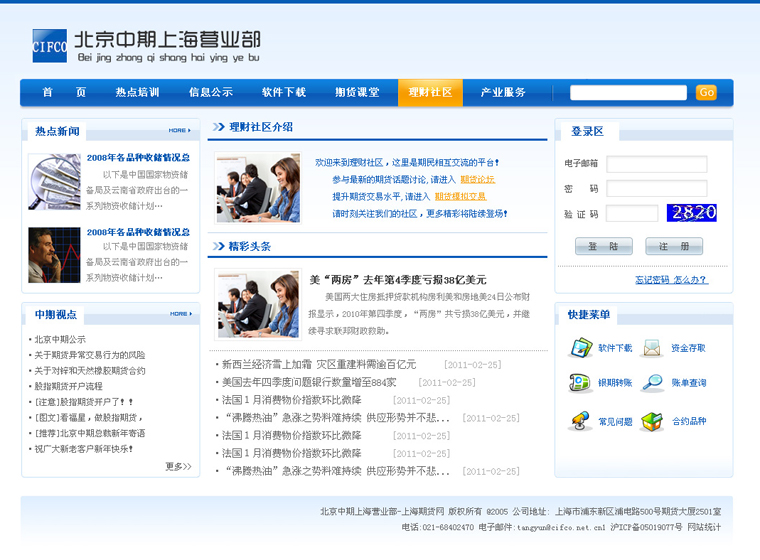The width and height of the screenshot is (760, 560).
Task: Open the 资金存取 envelope icon
Action: (652, 348)
